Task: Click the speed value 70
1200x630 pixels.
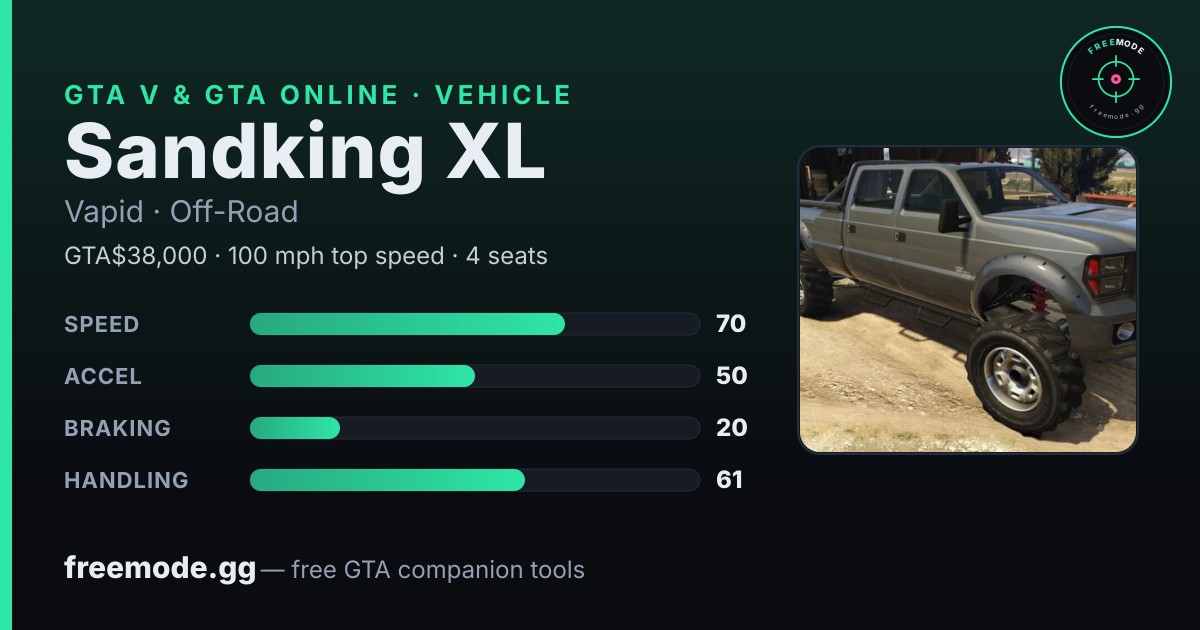Action: [731, 324]
